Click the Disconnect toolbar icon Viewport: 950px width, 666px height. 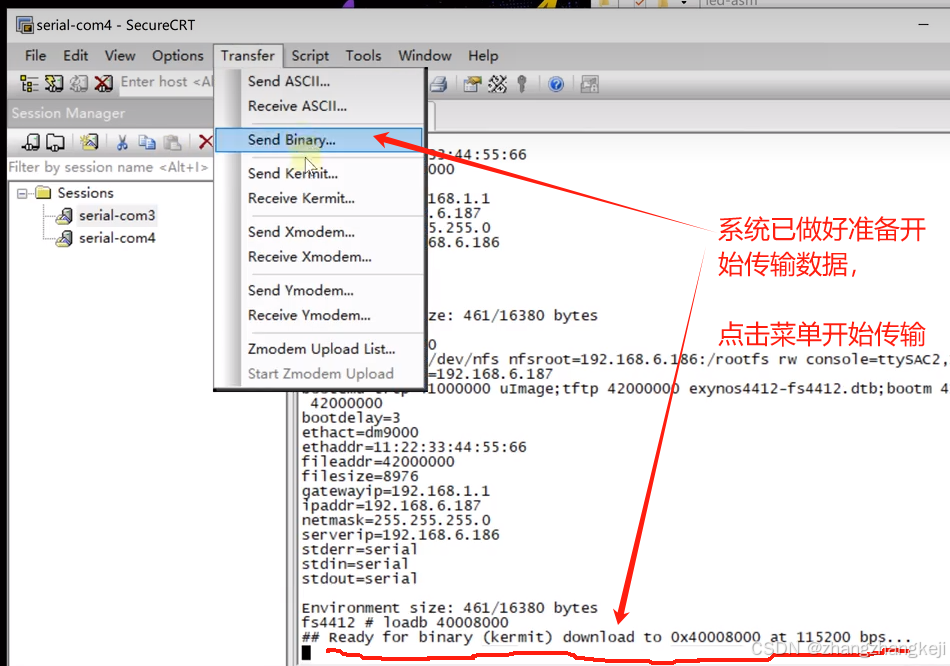(x=104, y=83)
